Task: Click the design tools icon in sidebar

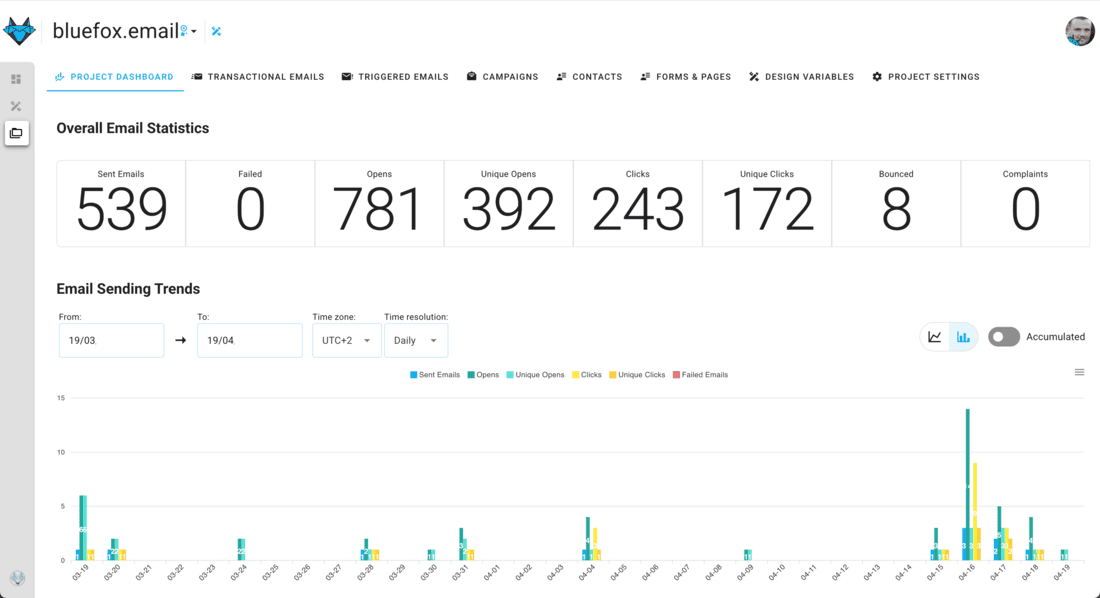Action: [16, 106]
